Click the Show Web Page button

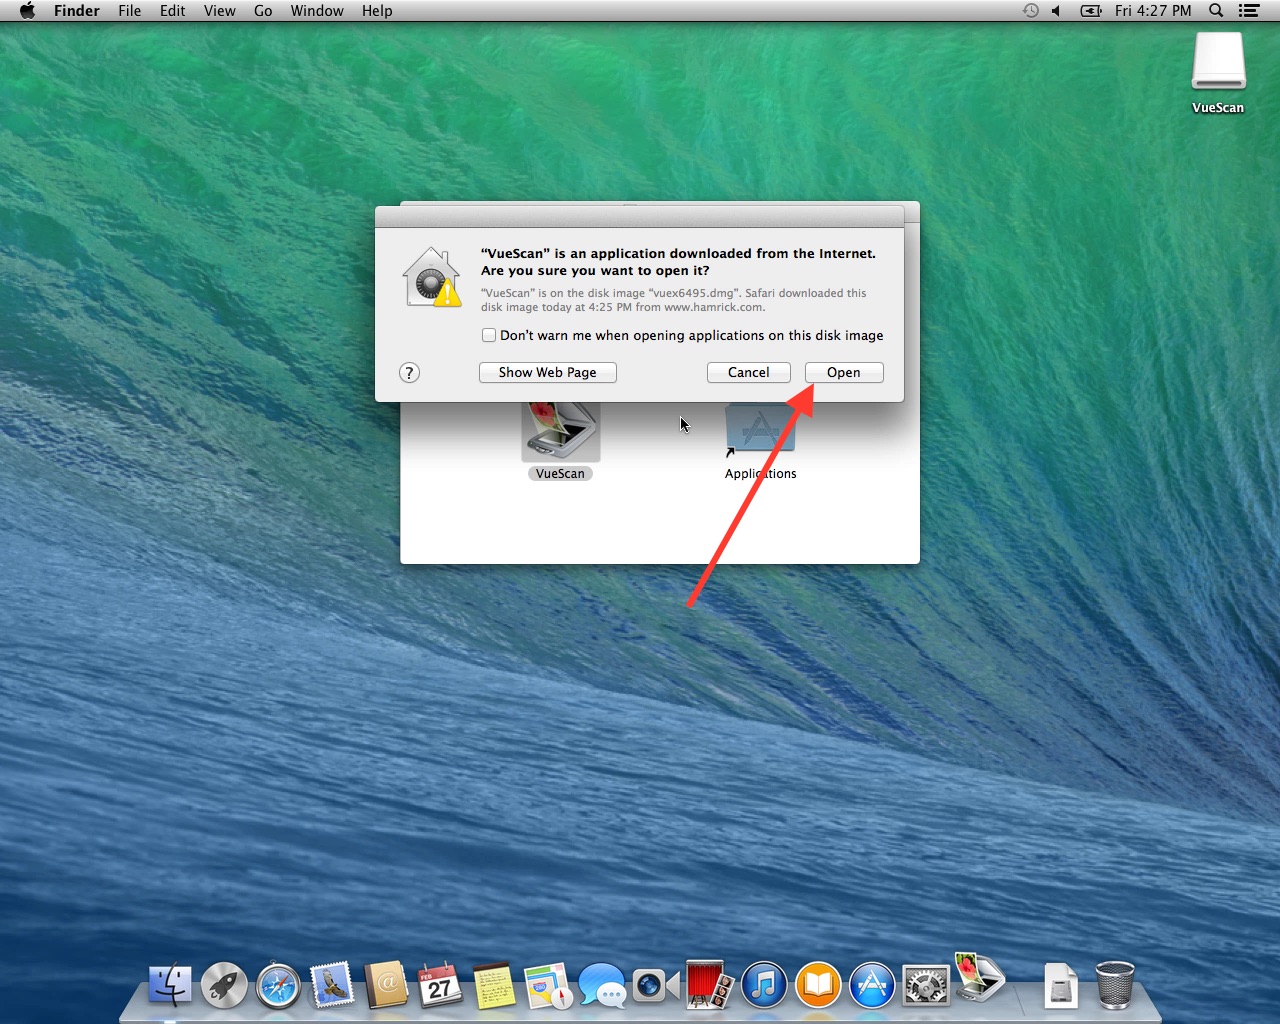[547, 372]
